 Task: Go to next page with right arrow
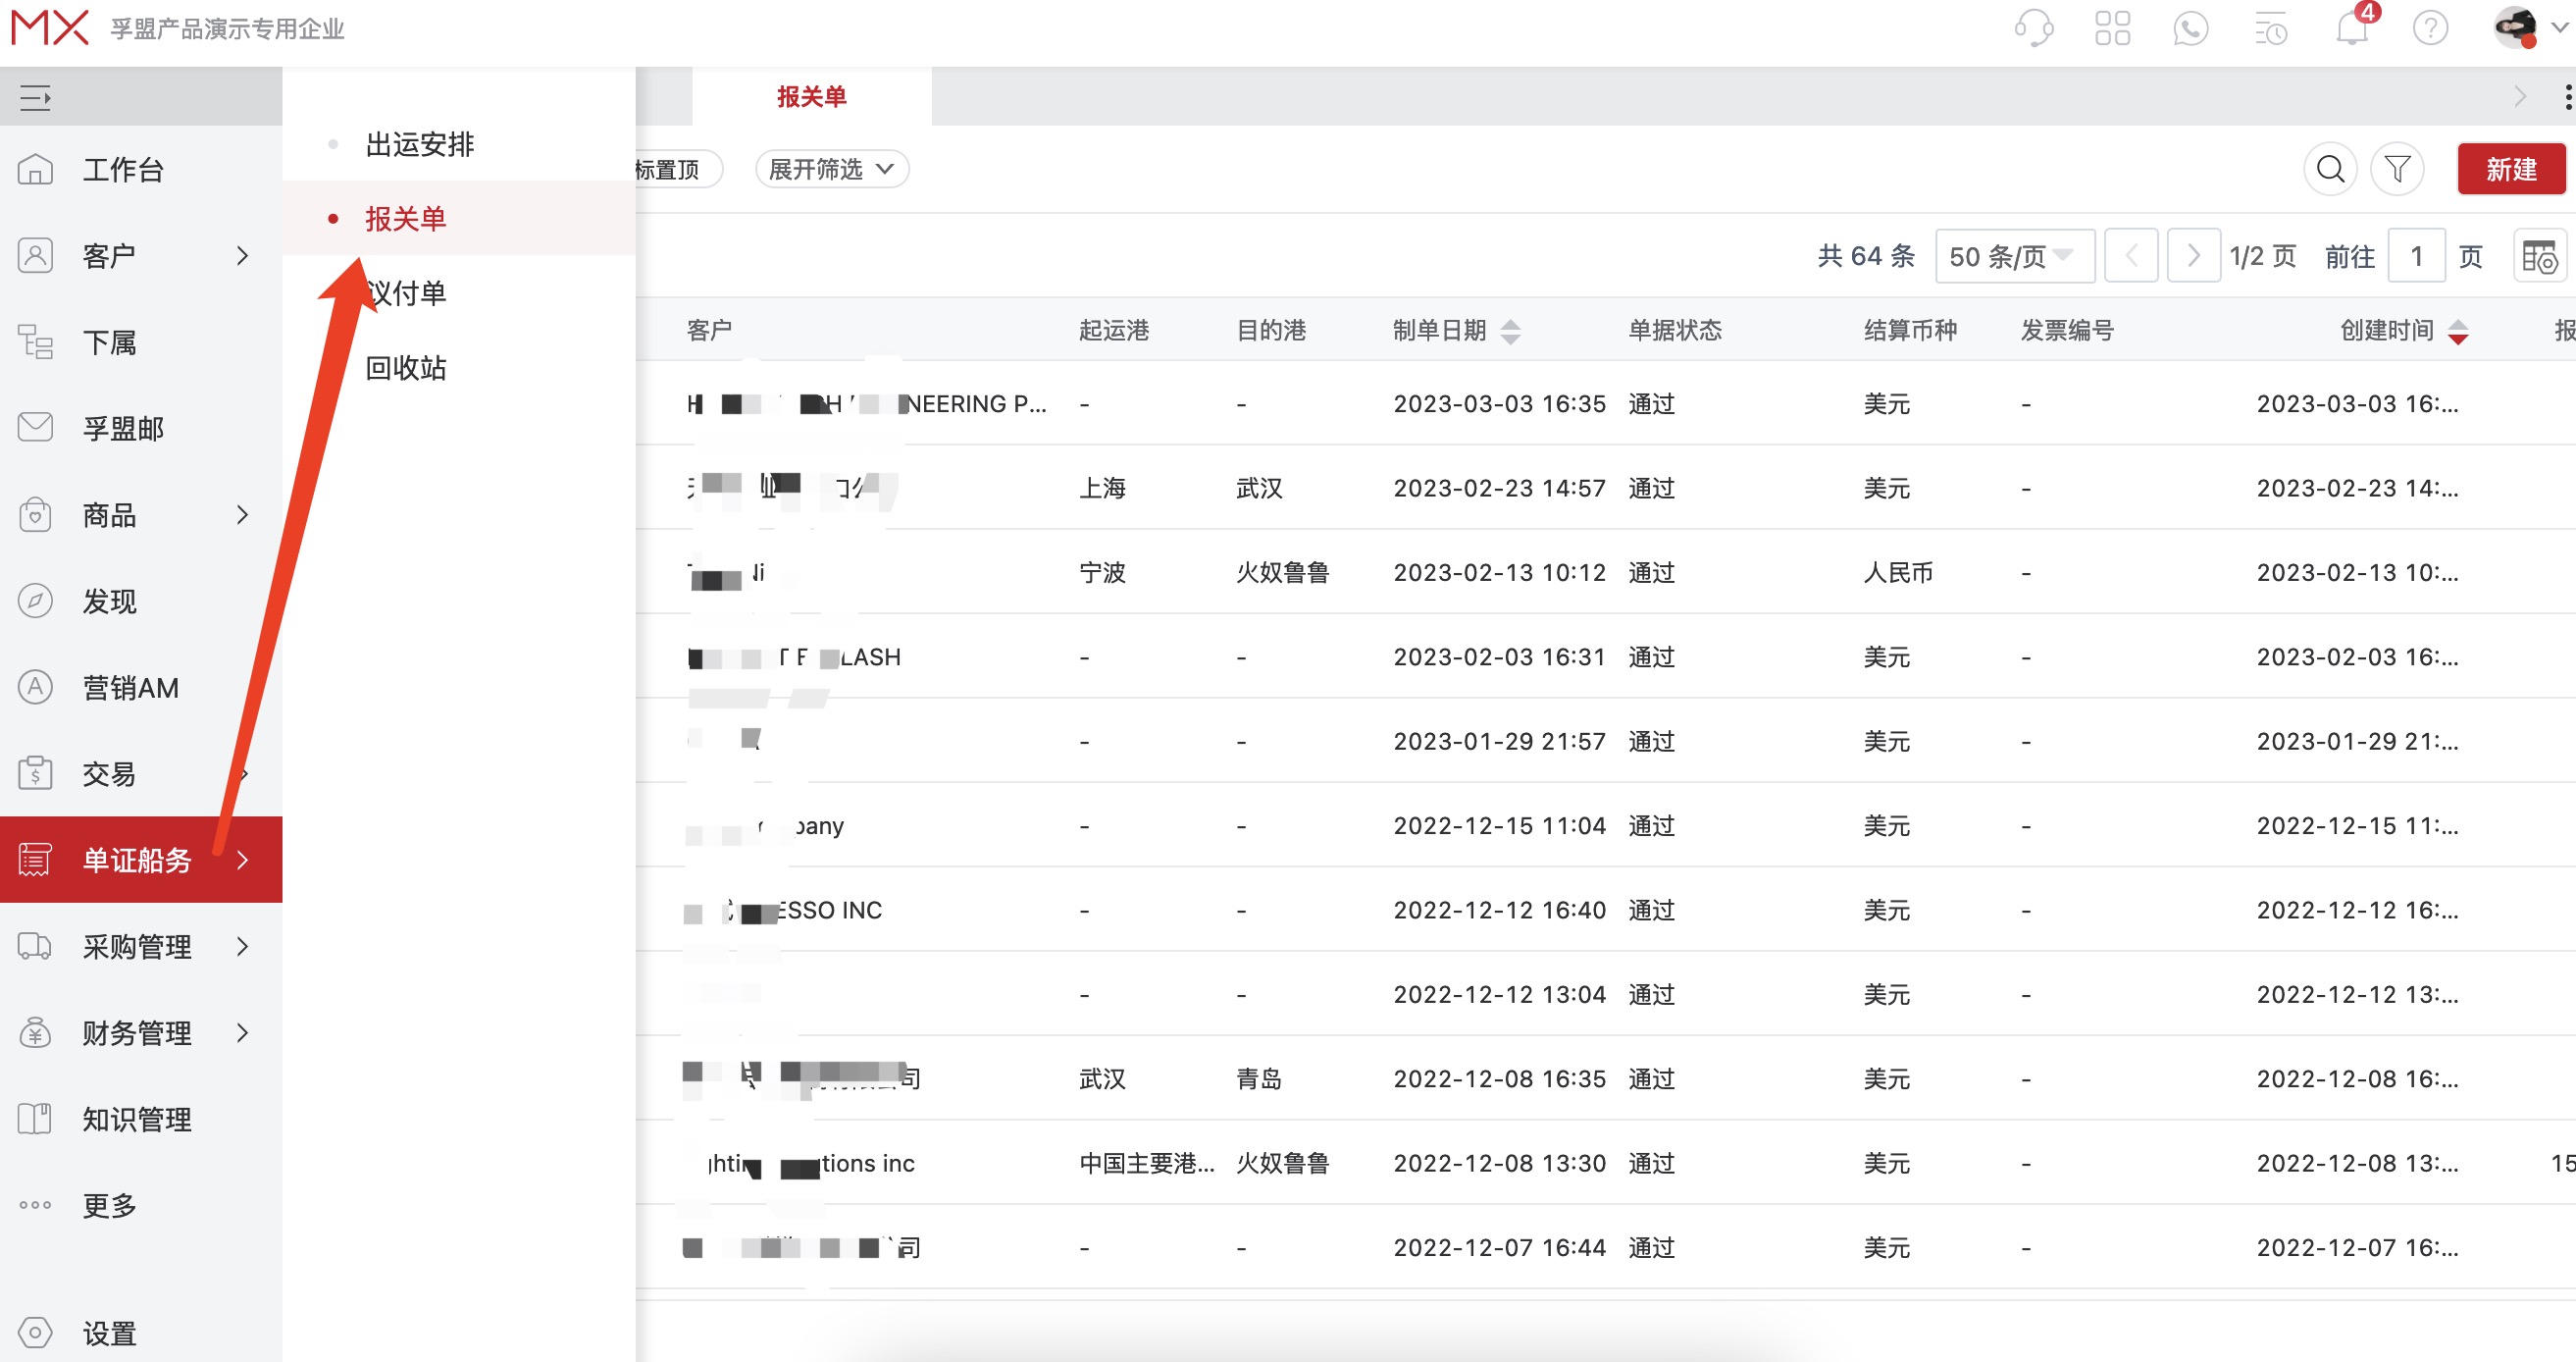pyautogui.click(x=2194, y=256)
